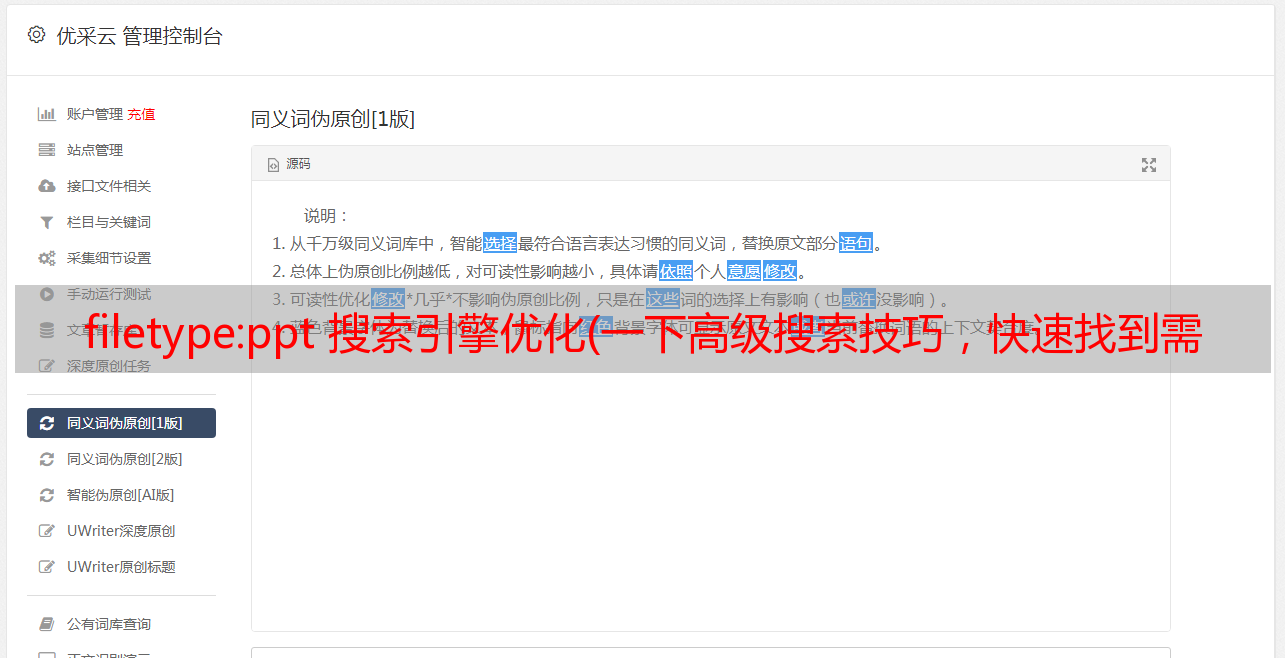Click the 源码 source code icon
This screenshot has height=658, width=1285.
[273, 165]
